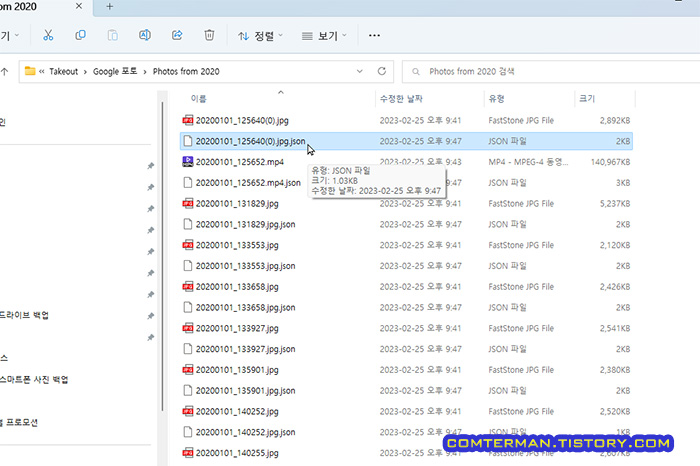The height and width of the screenshot is (466, 700).
Task: Close the current Explorer tab
Action: 79,6
